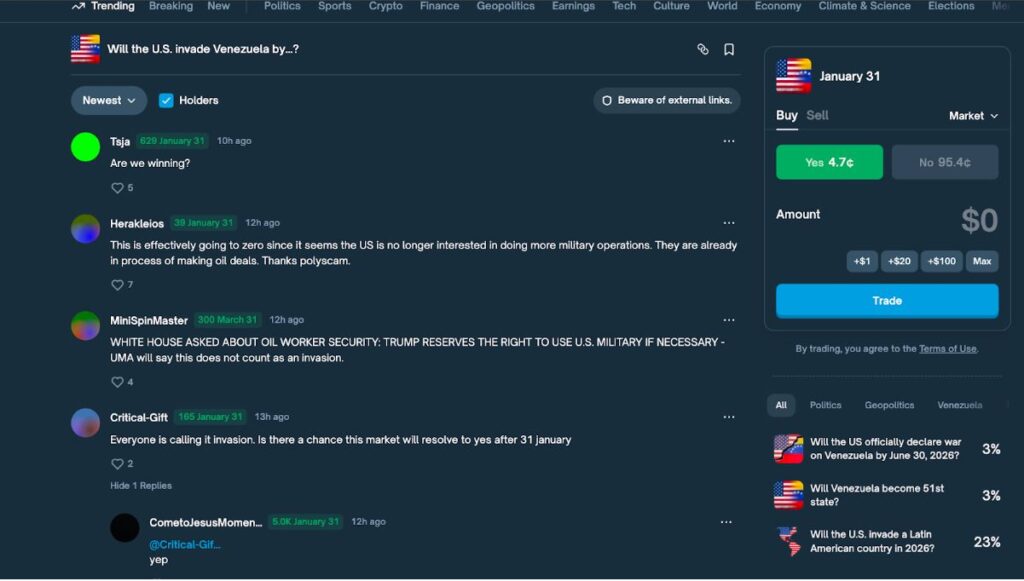Open the three-dot menu on MiniSpinMaster's comment
The height and width of the screenshot is (581, 1024).
729,320
